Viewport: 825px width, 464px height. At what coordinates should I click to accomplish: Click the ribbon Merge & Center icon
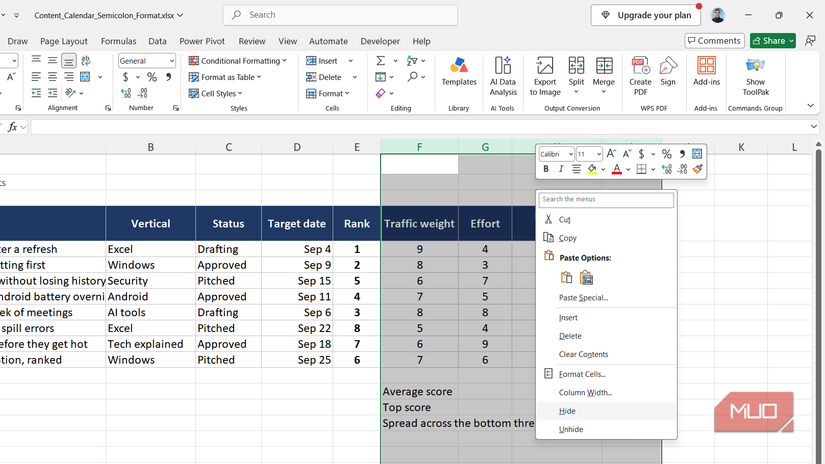tap(85, 77)
